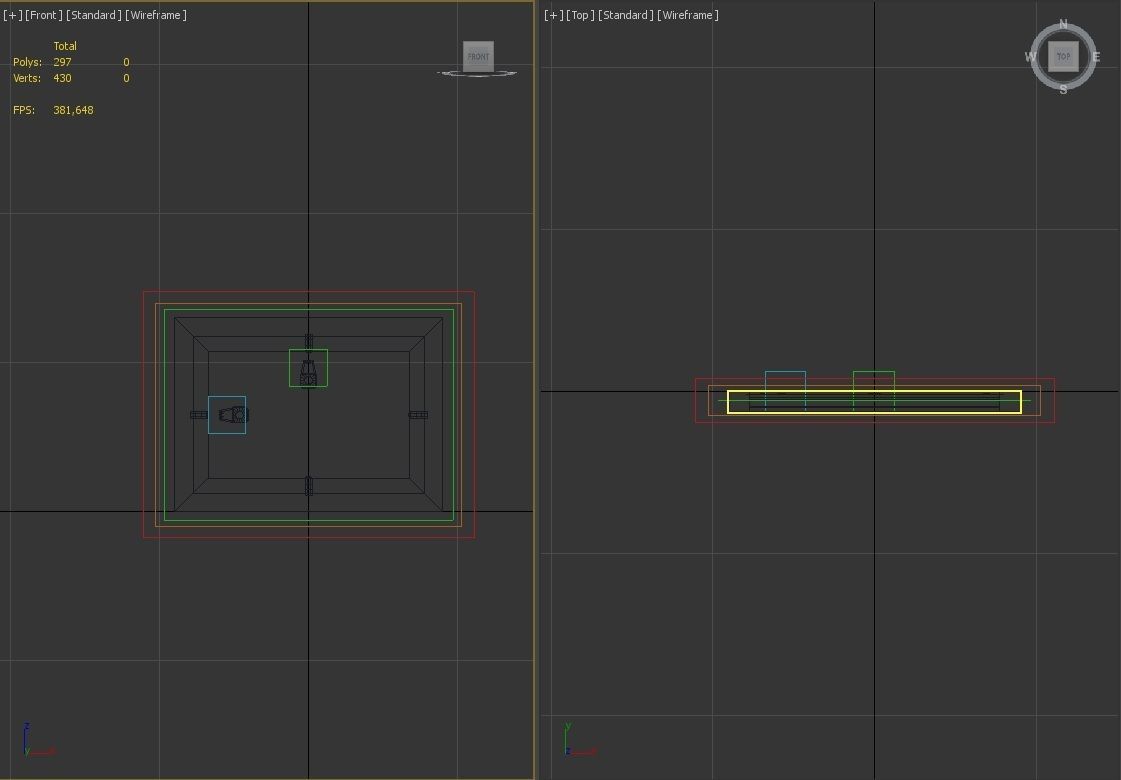Click the FPS value 381,648
Screen dimensions: 1121x780
coord(73,110)
